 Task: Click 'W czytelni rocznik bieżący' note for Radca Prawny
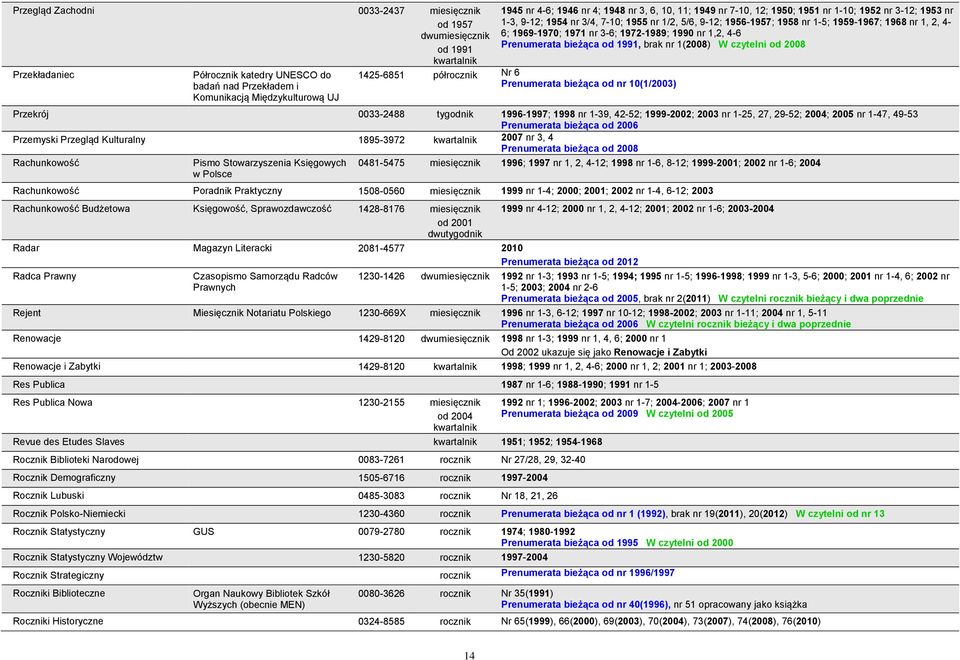pyautogui.click(x=820, y=299)
